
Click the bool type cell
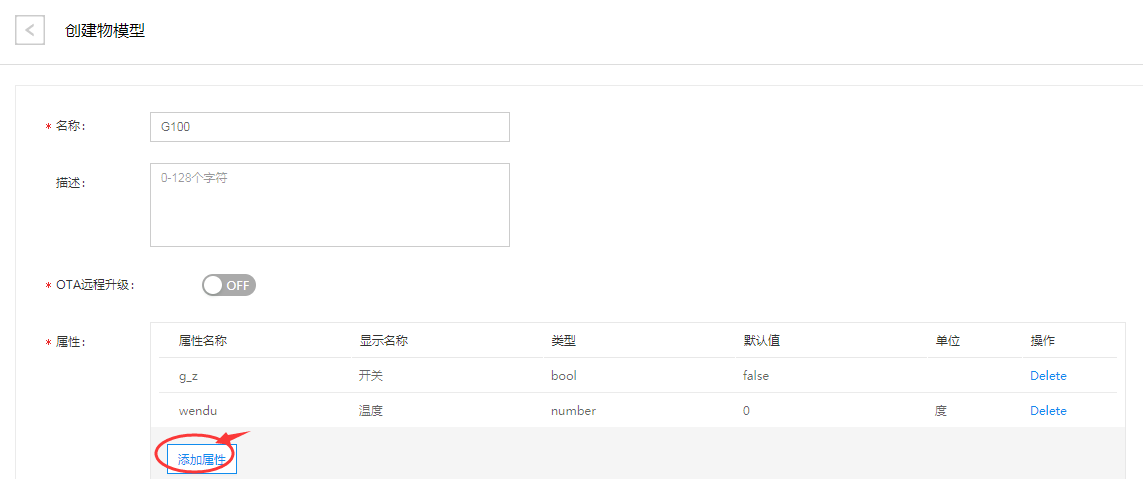[565, 376]
